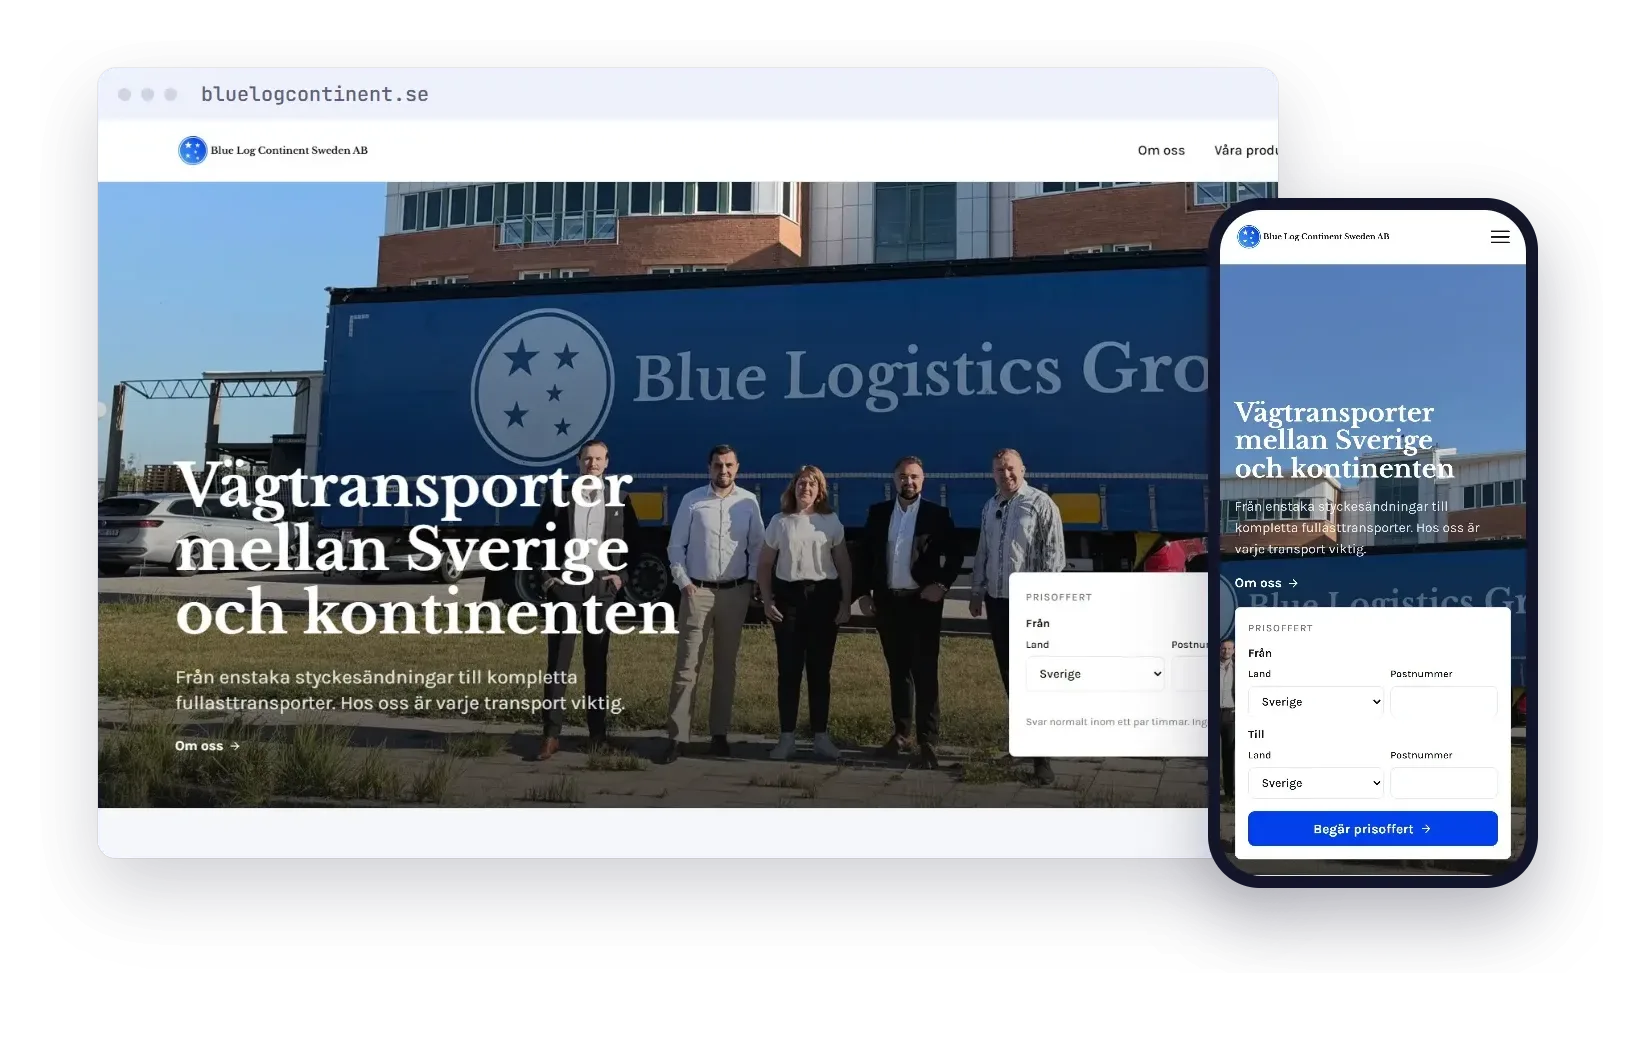Click the PRISOFFERT label in the mobile form
The image size is (1643, 1043).
tap(1280, 628)
